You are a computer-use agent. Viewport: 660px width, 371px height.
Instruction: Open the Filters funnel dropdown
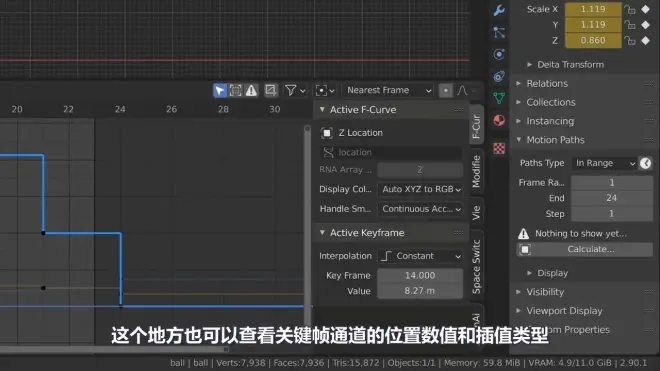click(295, 90)
